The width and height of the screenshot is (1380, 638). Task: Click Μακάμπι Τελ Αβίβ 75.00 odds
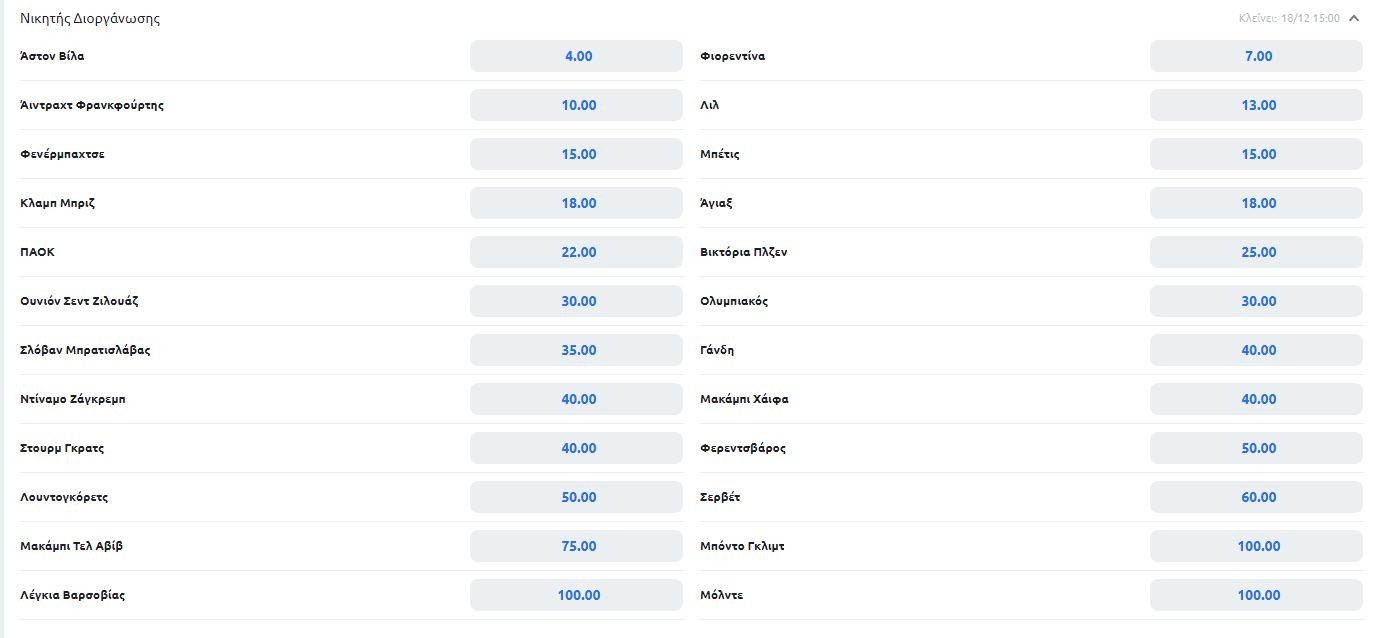click(x=577, y=546)
